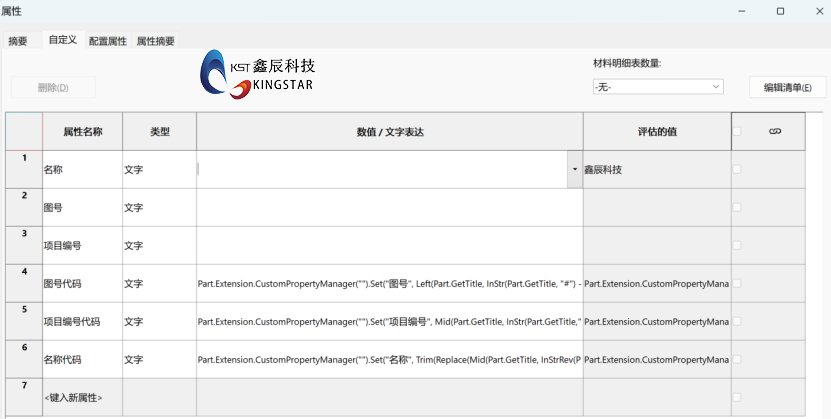This screenshot has height=419, width=831.
Task: Tick the link checkbox in the 名称 row
Action: click(737, 170)
